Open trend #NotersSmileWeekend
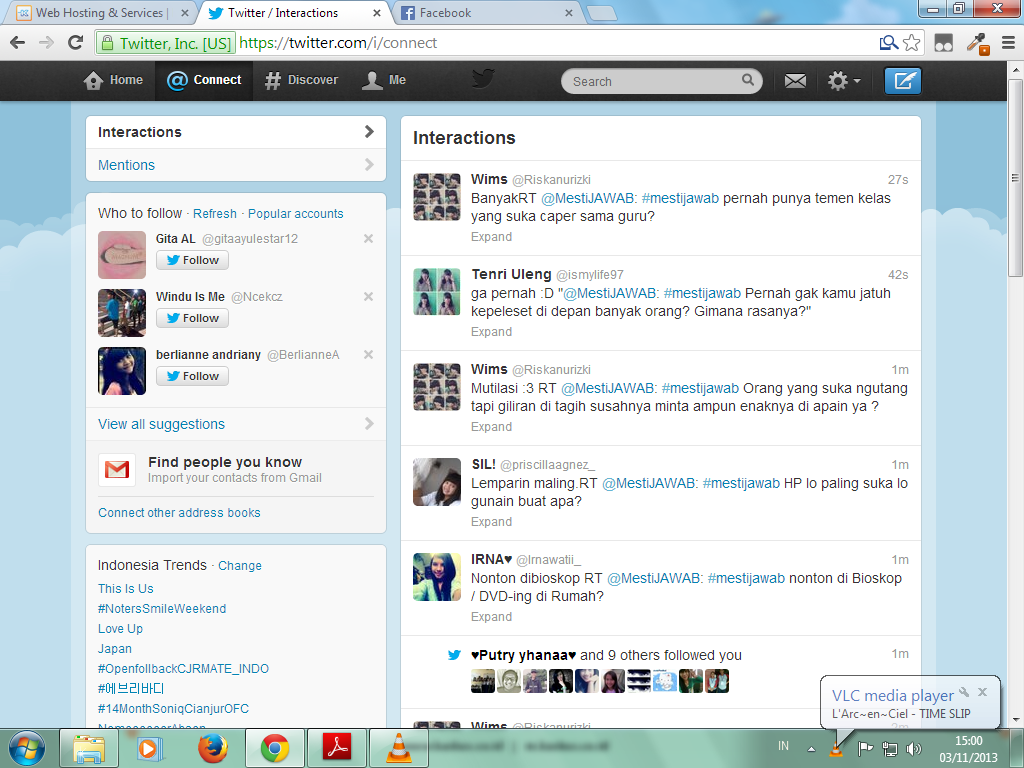The image size is (1024, 768). pos(162,609)
